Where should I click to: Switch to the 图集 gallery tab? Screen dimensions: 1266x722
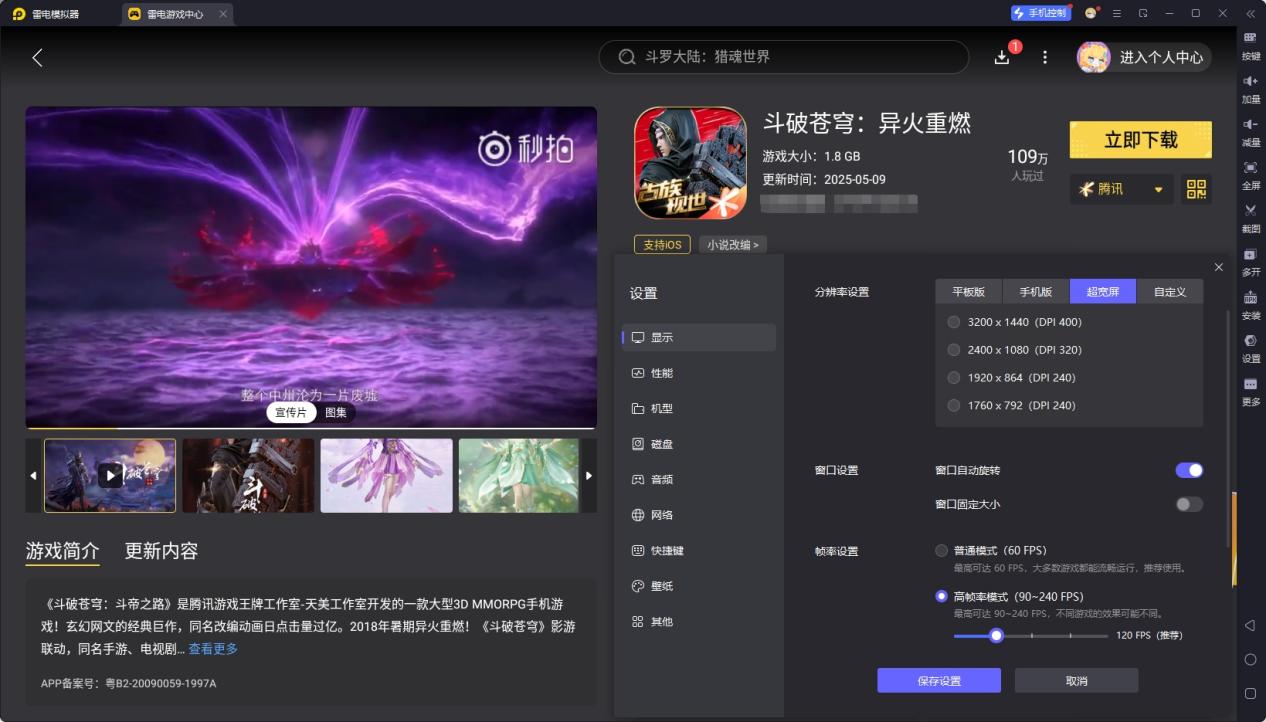click(336, 412)
